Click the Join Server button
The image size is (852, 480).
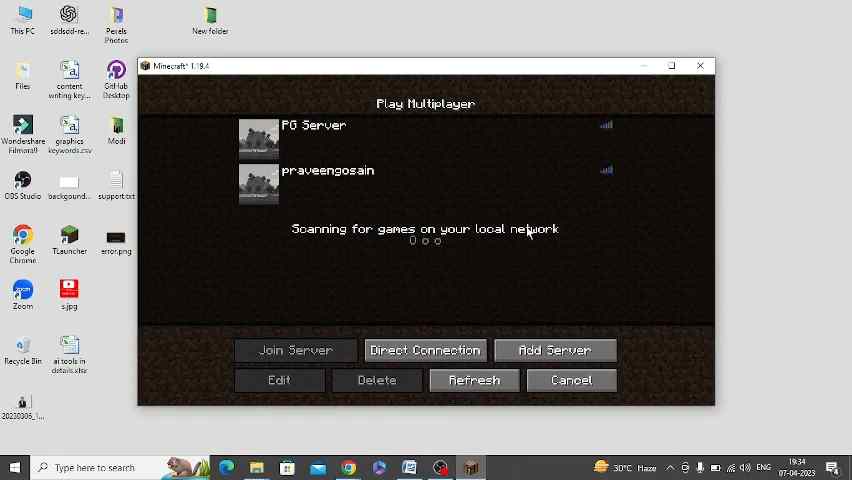[296, 351]
